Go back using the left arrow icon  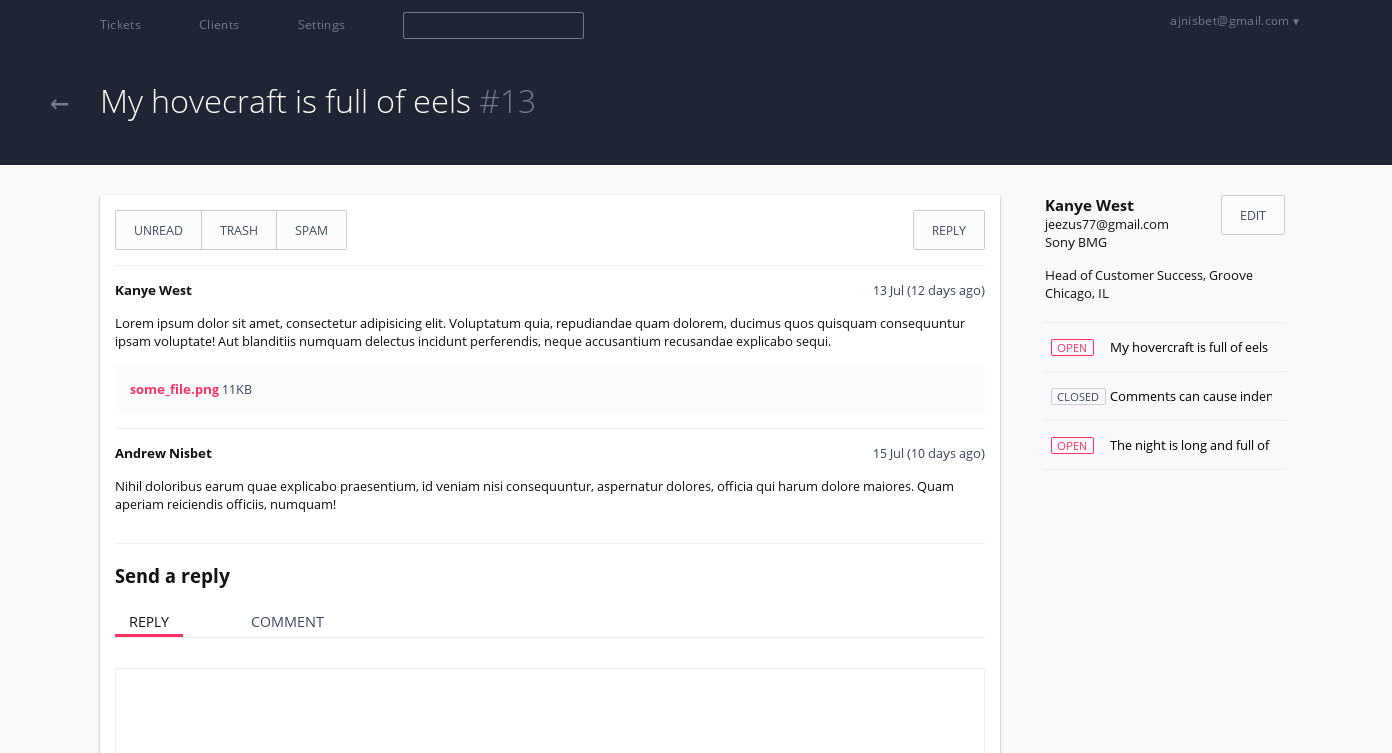(60, 103)
